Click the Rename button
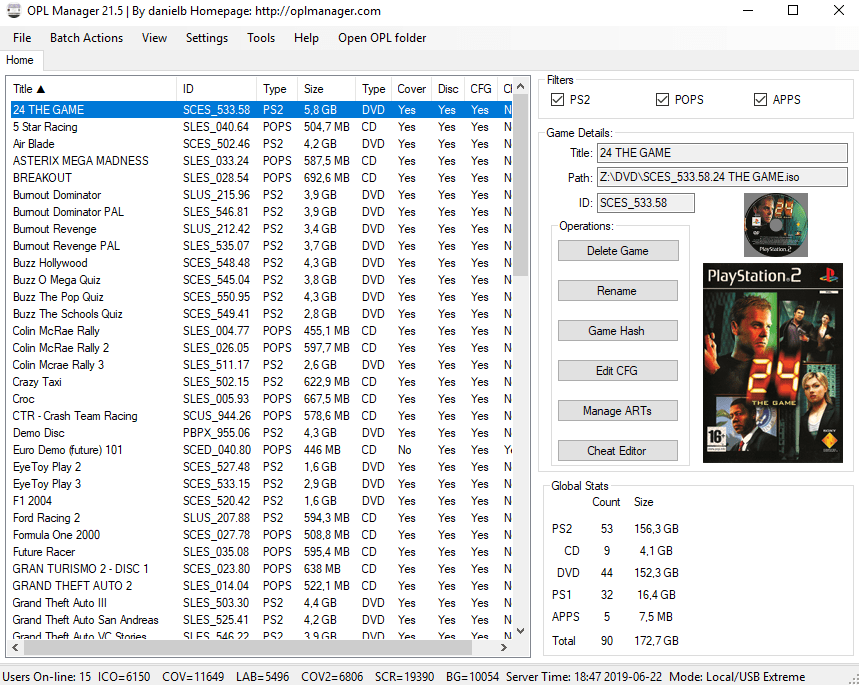 click(618, 290)
